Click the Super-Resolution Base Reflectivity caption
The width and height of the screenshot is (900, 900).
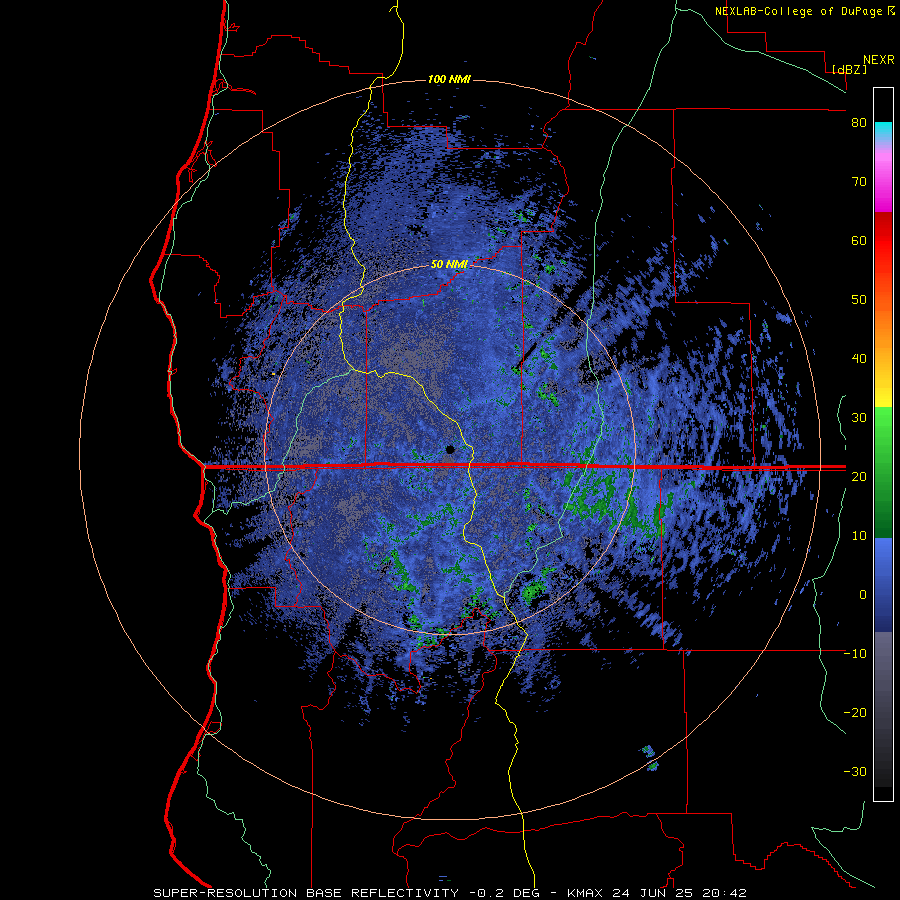(306, 893)
